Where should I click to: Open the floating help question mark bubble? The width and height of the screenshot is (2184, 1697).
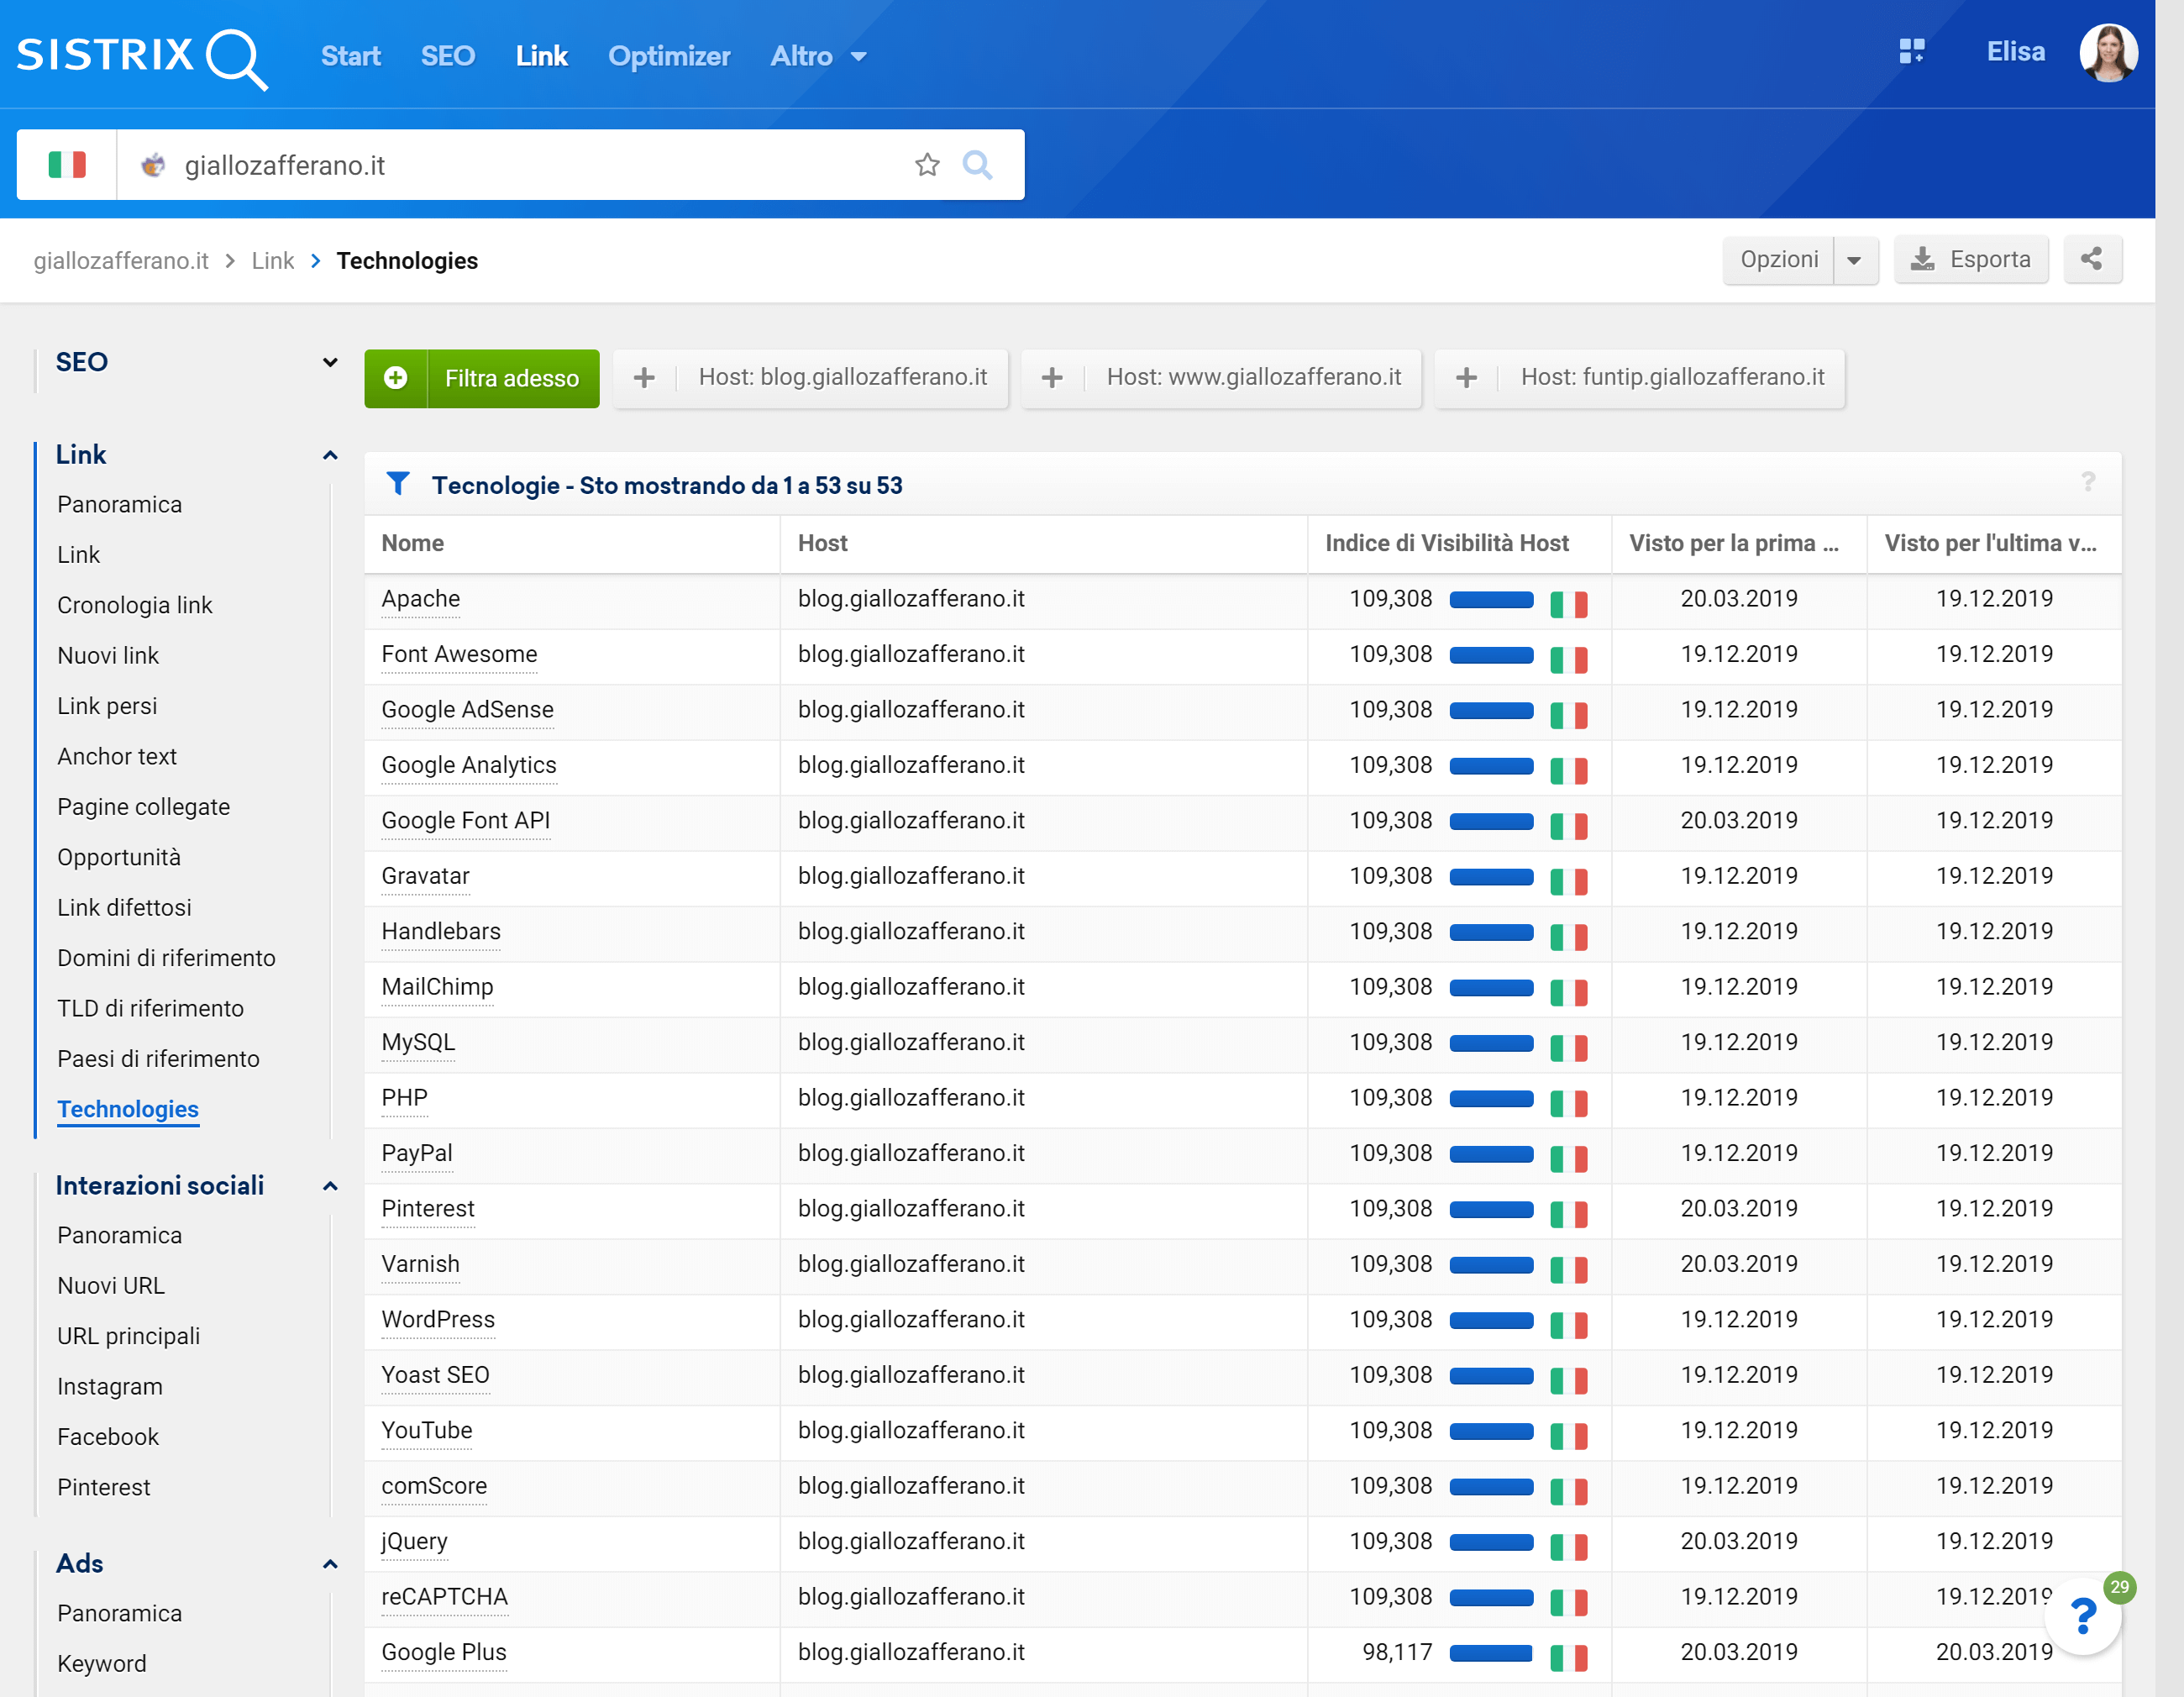click(x=2083, y=1616)
